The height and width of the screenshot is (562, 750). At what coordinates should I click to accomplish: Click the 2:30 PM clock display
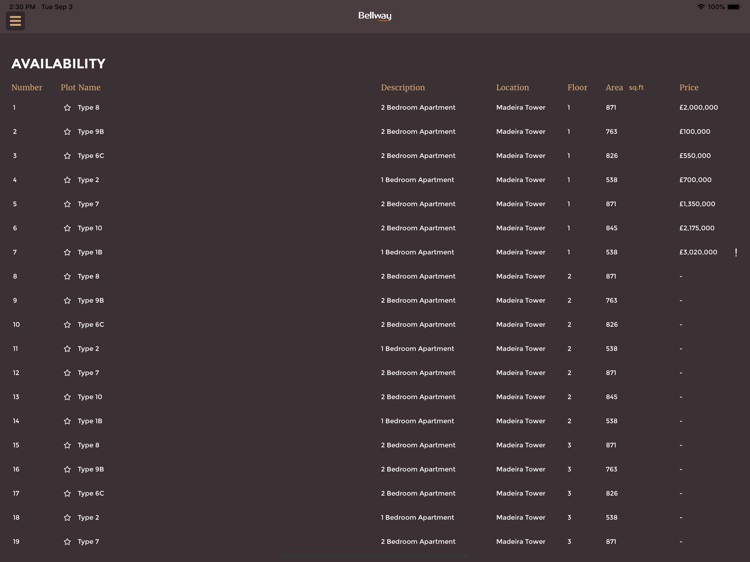click(22, 7)
